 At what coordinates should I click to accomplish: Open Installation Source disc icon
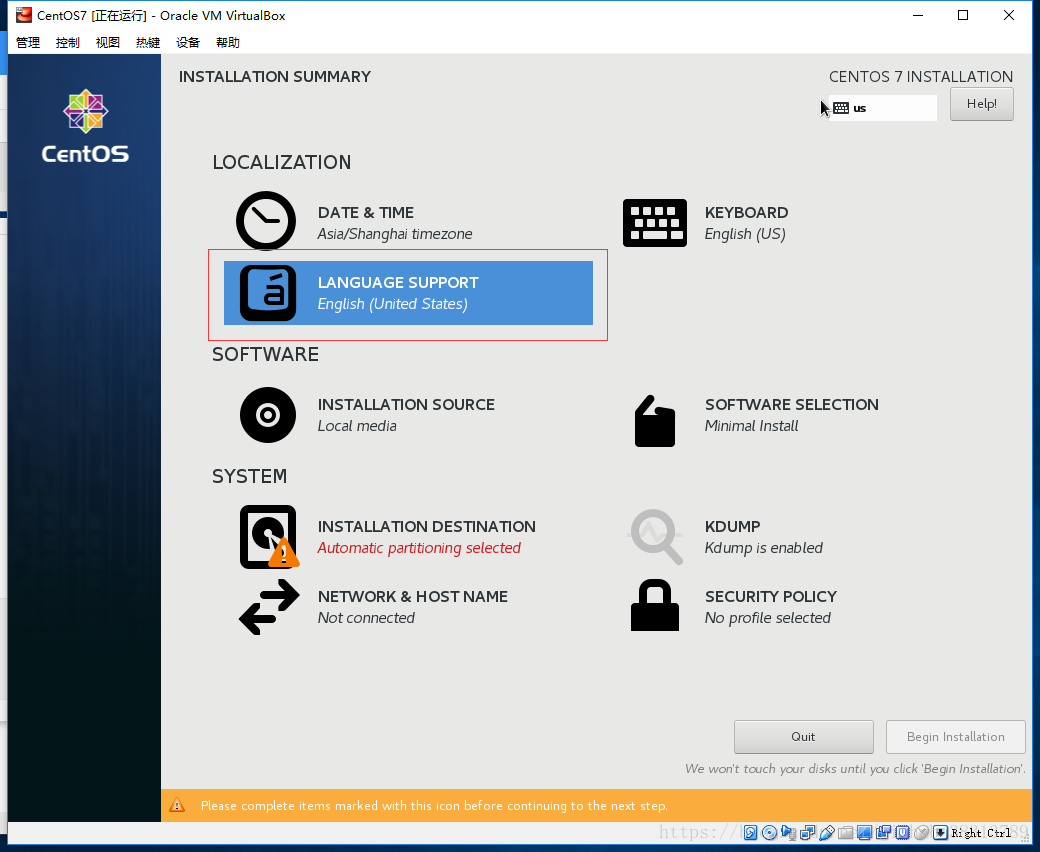(268, 415)
